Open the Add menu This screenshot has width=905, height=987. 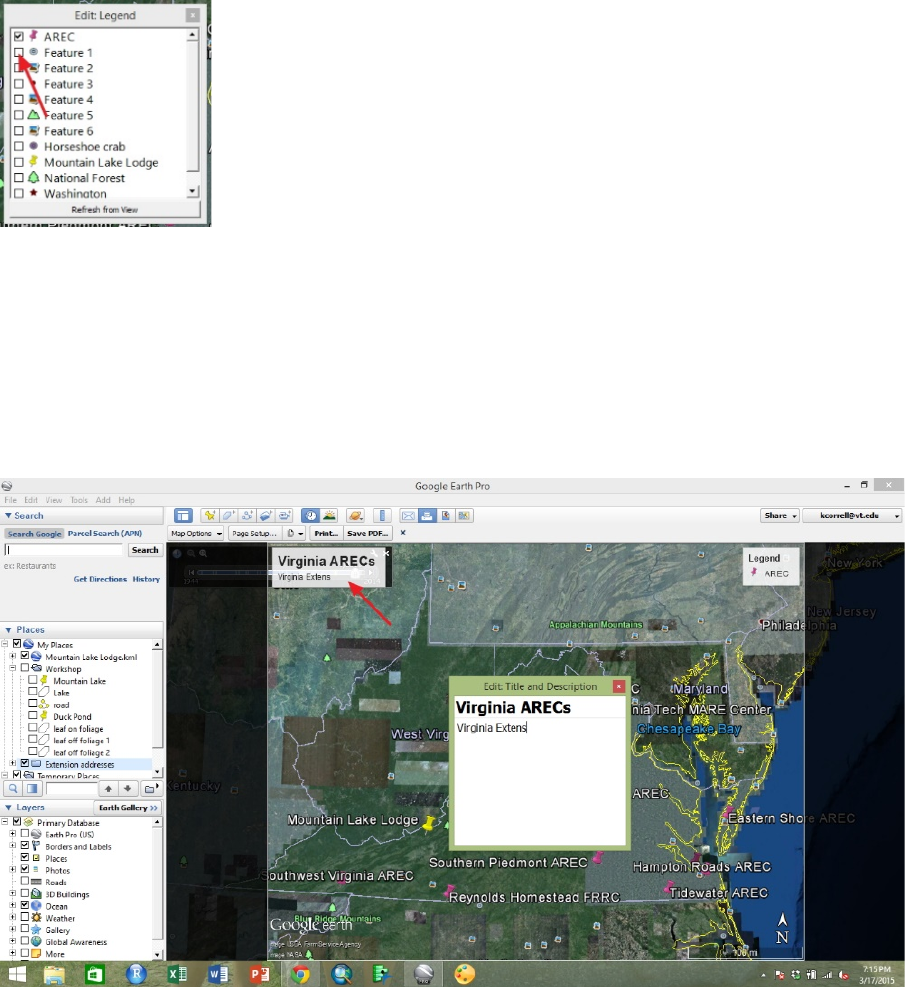[103, 500]
